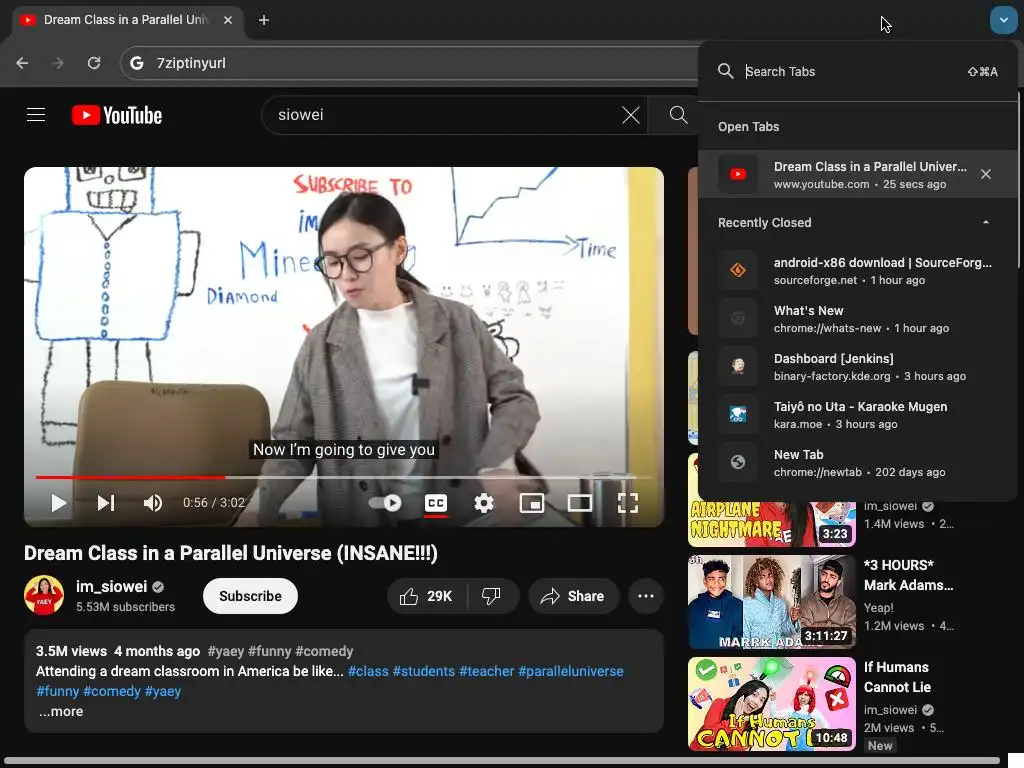Open the #yaey hashtag in description
Viewport: 1024px width, 768px height.
[x=163, y=692]
